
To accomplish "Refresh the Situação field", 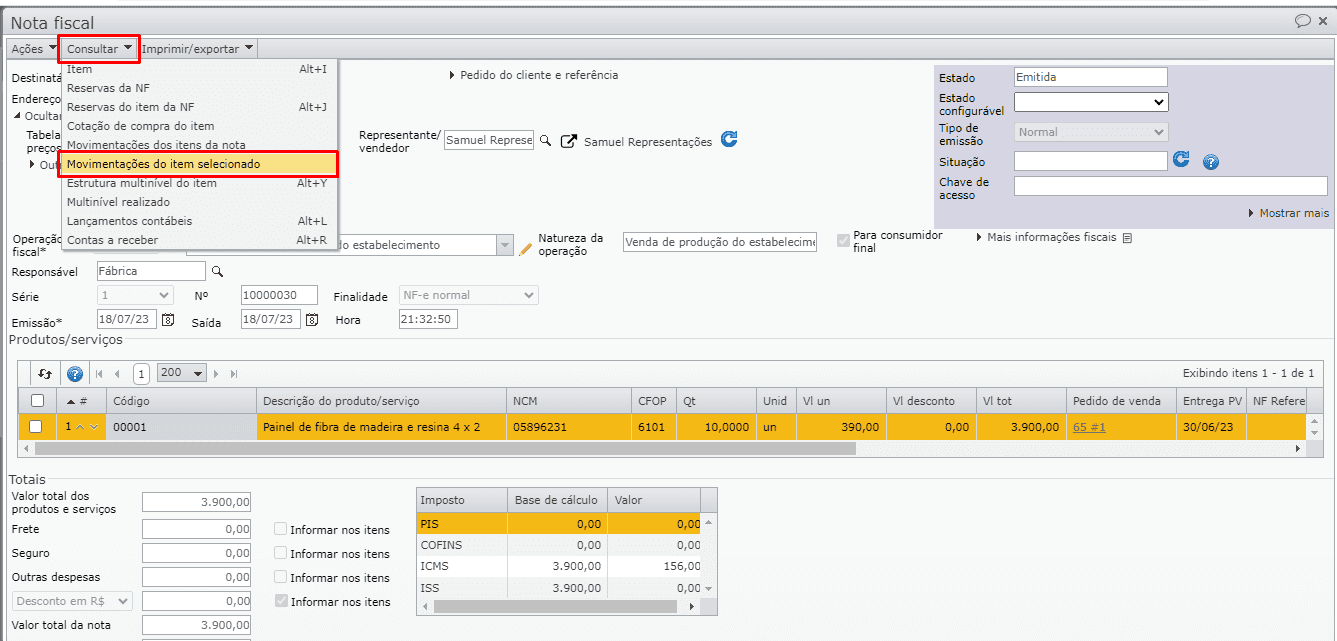I will [1181, 160].
